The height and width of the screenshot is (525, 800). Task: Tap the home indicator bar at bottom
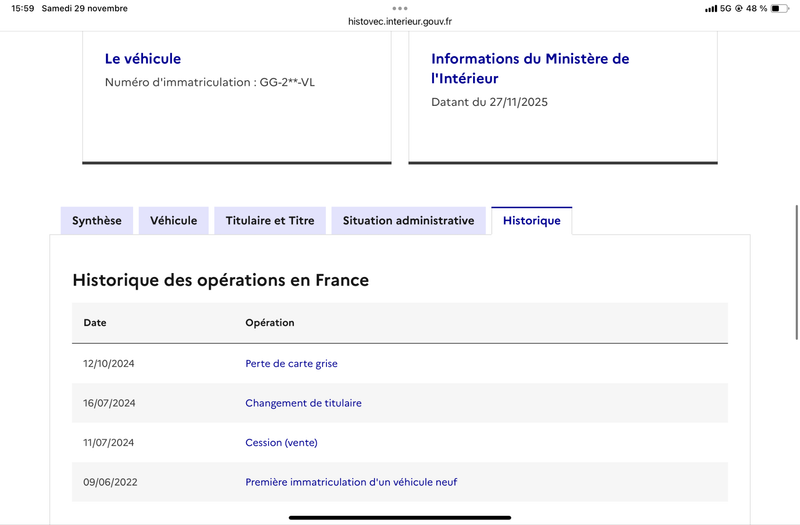click(400, 517)
